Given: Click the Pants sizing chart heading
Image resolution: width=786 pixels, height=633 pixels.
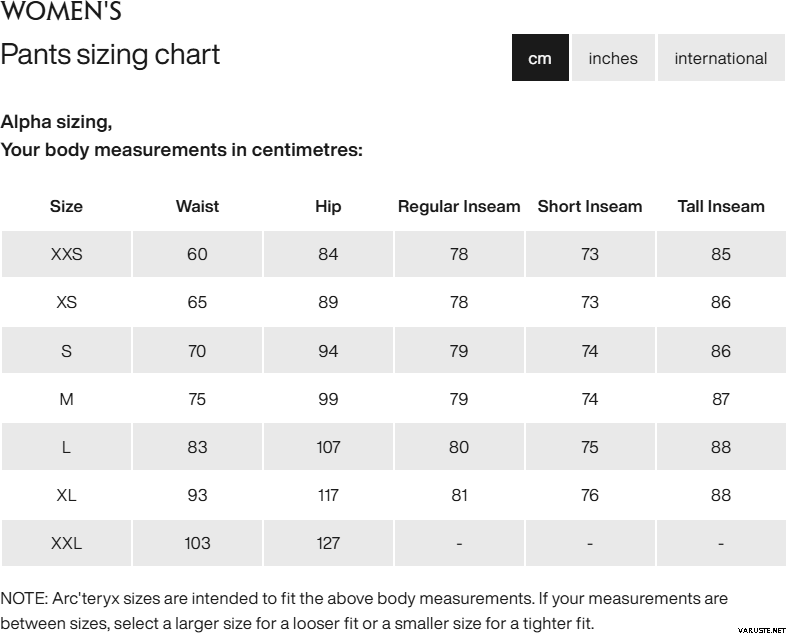Looking at the screenshot, I should coord(110,54).
